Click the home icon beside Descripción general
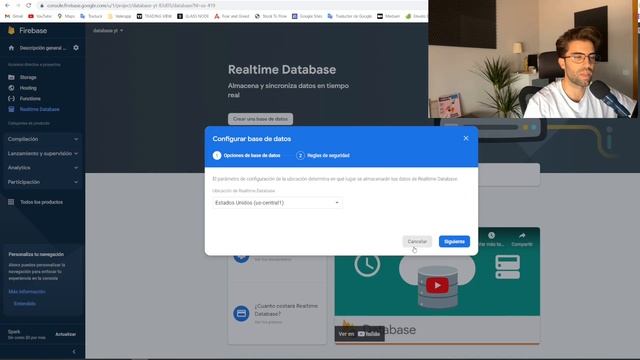 pos(11,48)
